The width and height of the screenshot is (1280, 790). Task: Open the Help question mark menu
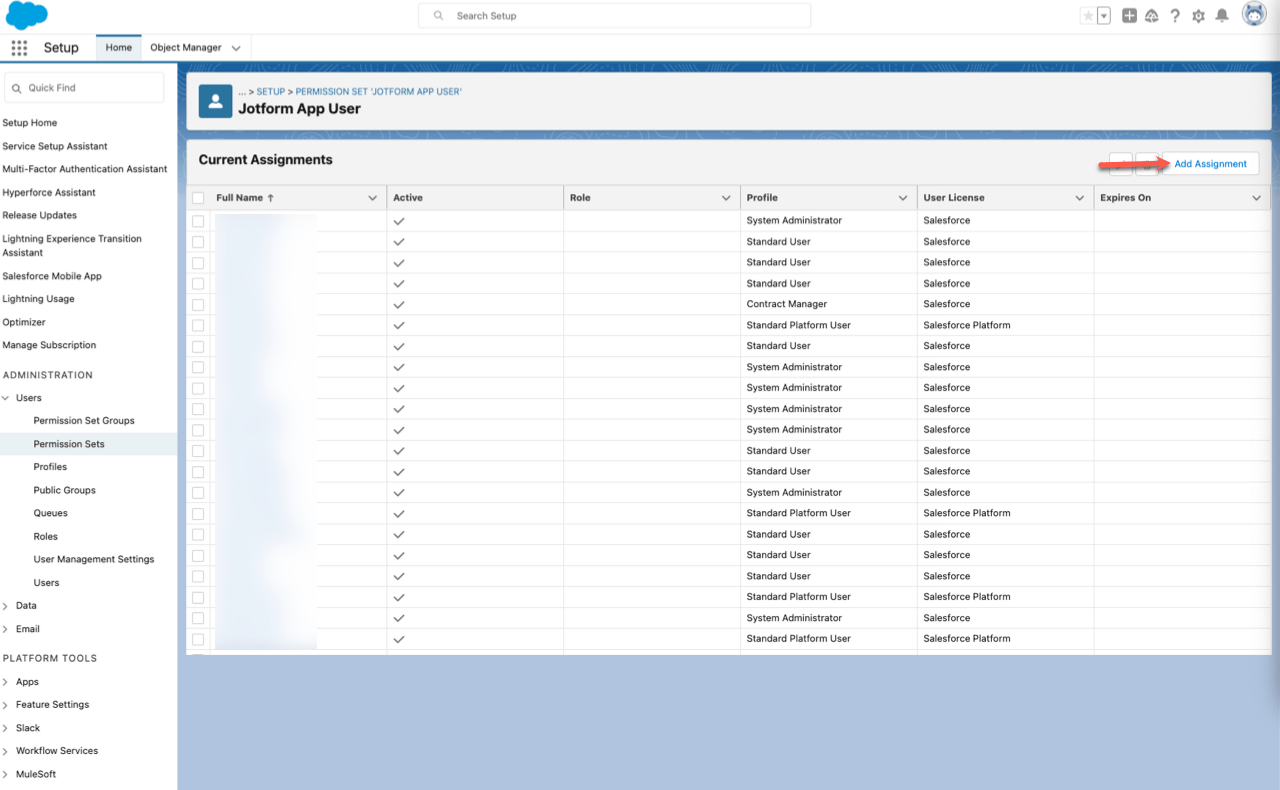[x=1175, y=16]
